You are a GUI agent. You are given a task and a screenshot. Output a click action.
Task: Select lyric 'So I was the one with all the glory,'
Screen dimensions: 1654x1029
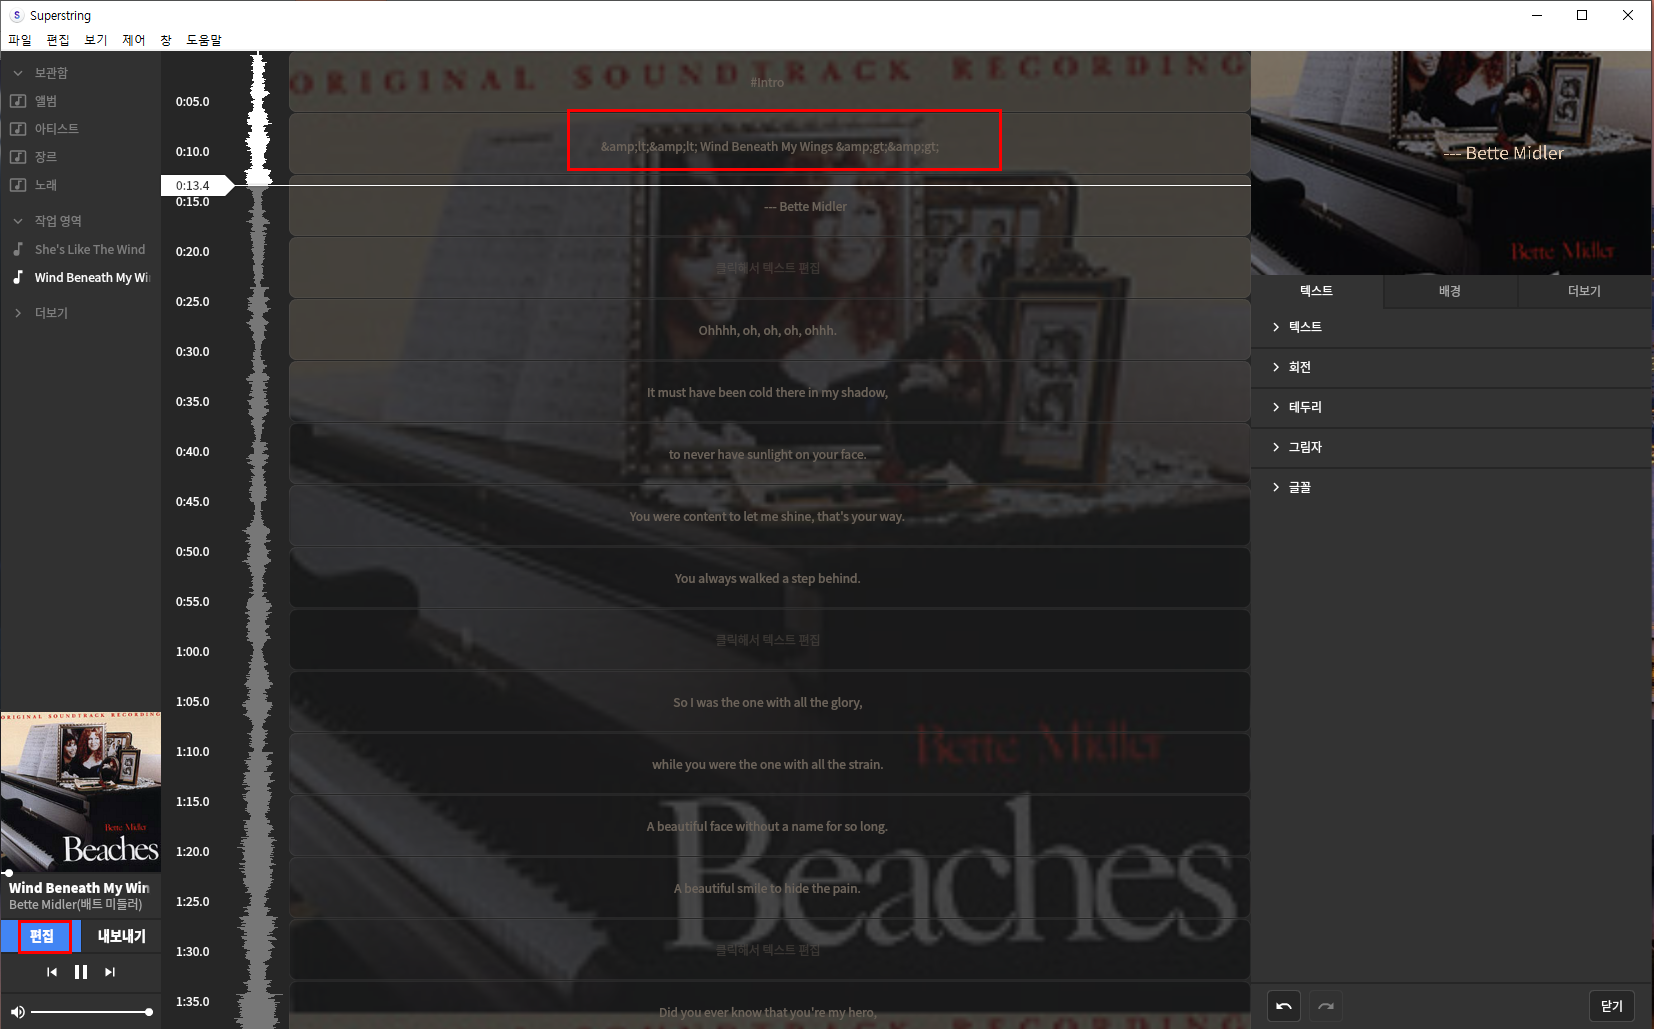pyautogui.click(x=769, y=702)
